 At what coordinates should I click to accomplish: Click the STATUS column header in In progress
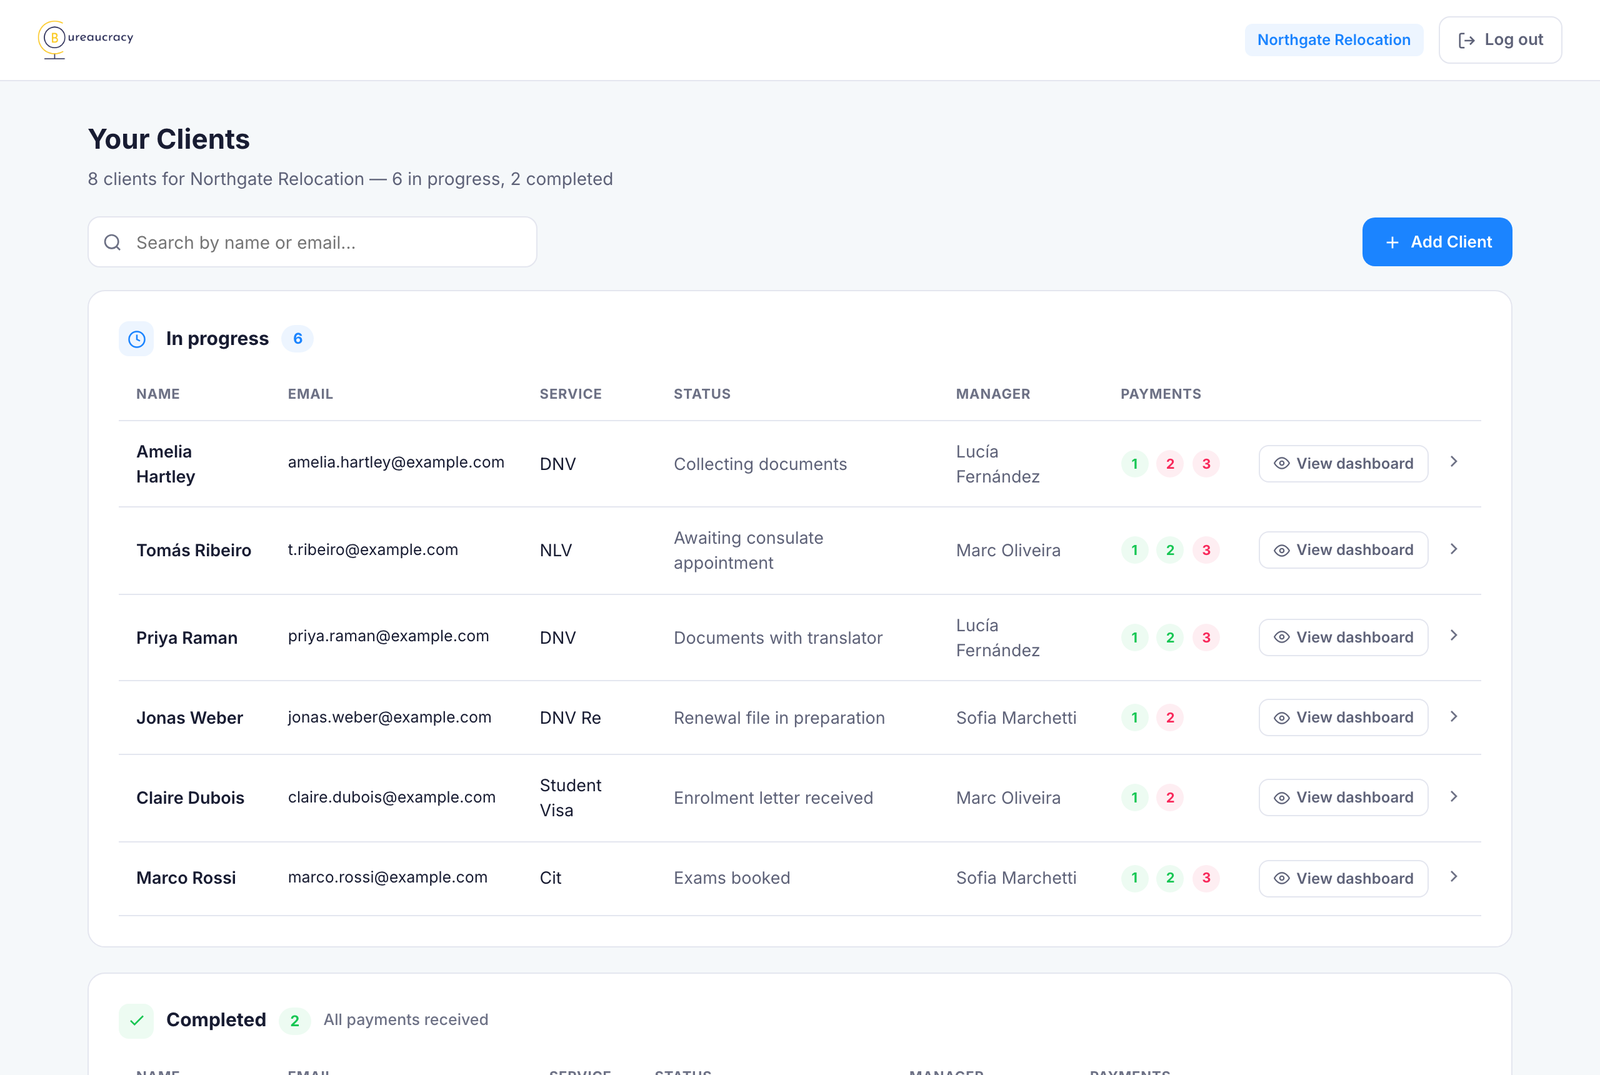point(702,394)
